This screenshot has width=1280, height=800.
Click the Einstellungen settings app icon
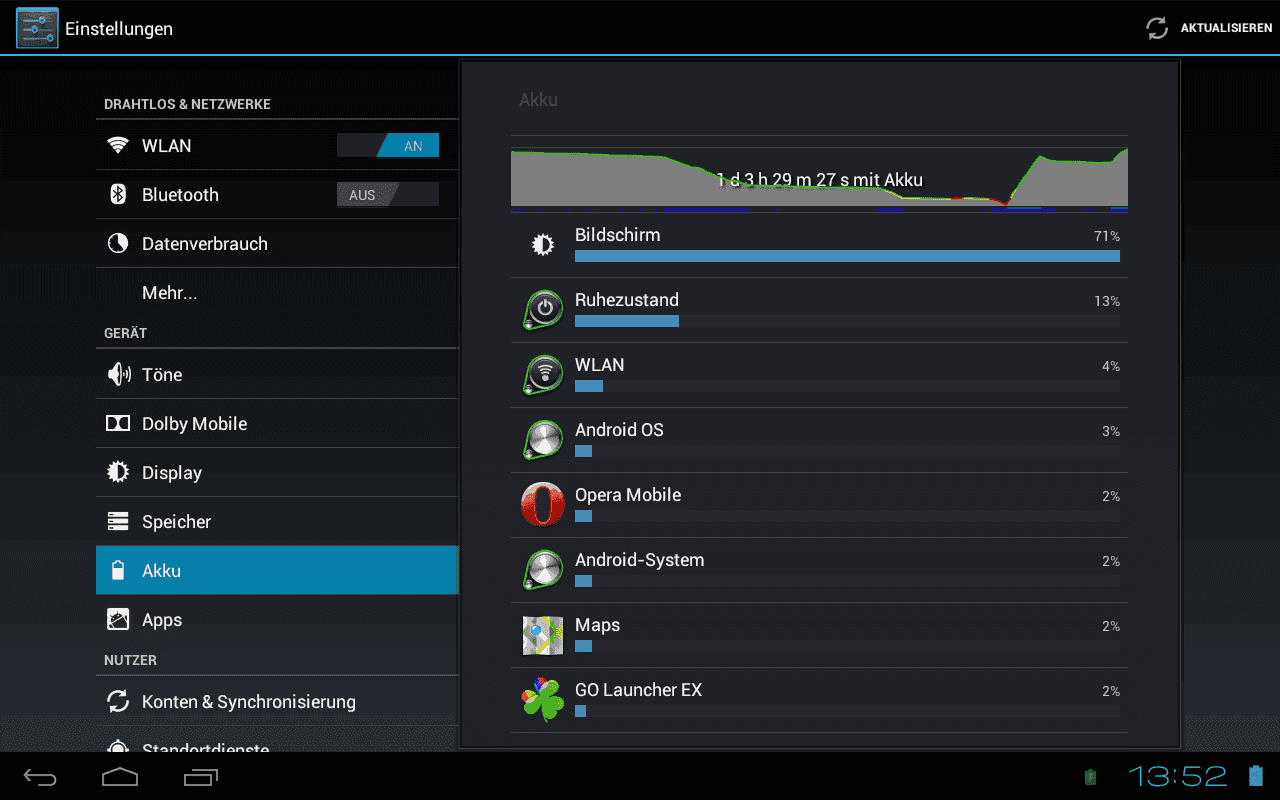tap(37, 28)
